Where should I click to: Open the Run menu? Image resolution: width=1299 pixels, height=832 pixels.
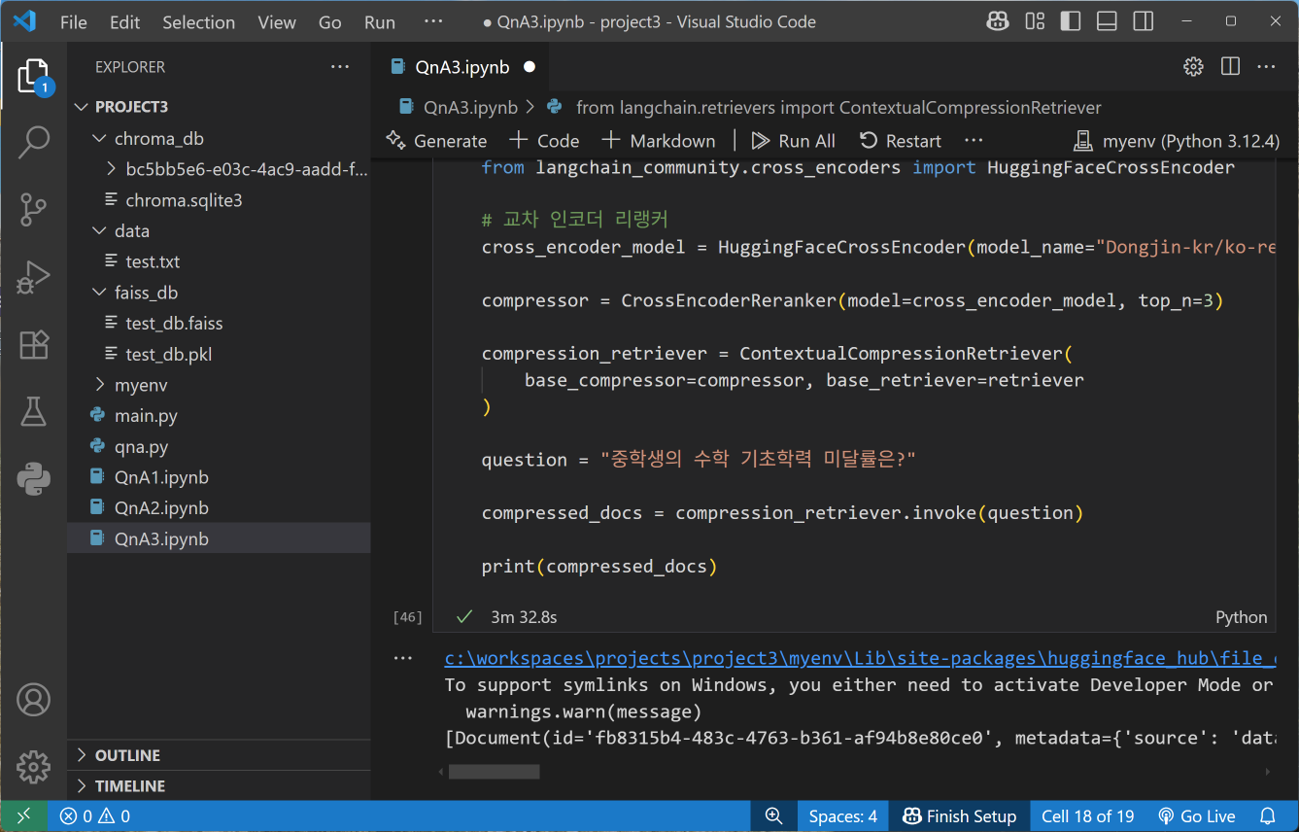point(379,22)
